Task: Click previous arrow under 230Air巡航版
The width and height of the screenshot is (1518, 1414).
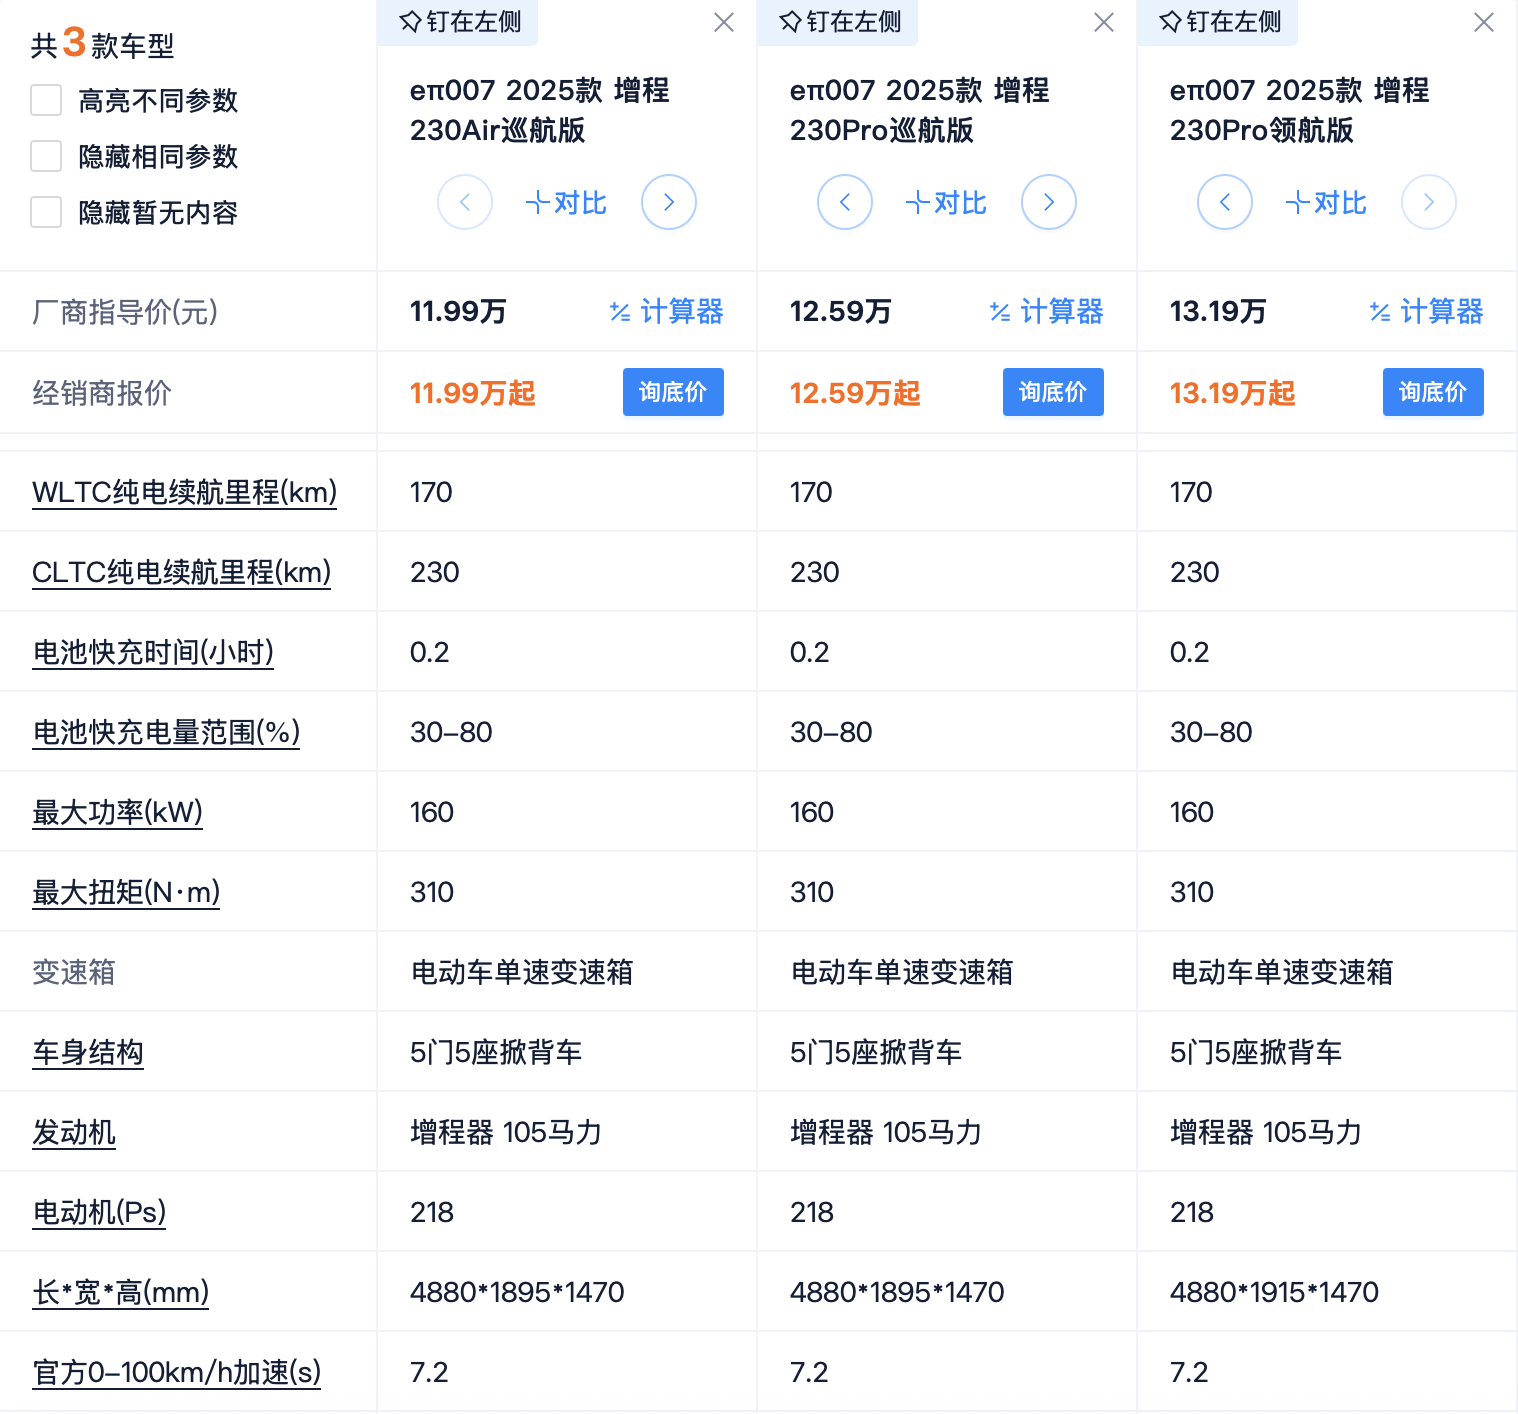Action: (465, 202)
